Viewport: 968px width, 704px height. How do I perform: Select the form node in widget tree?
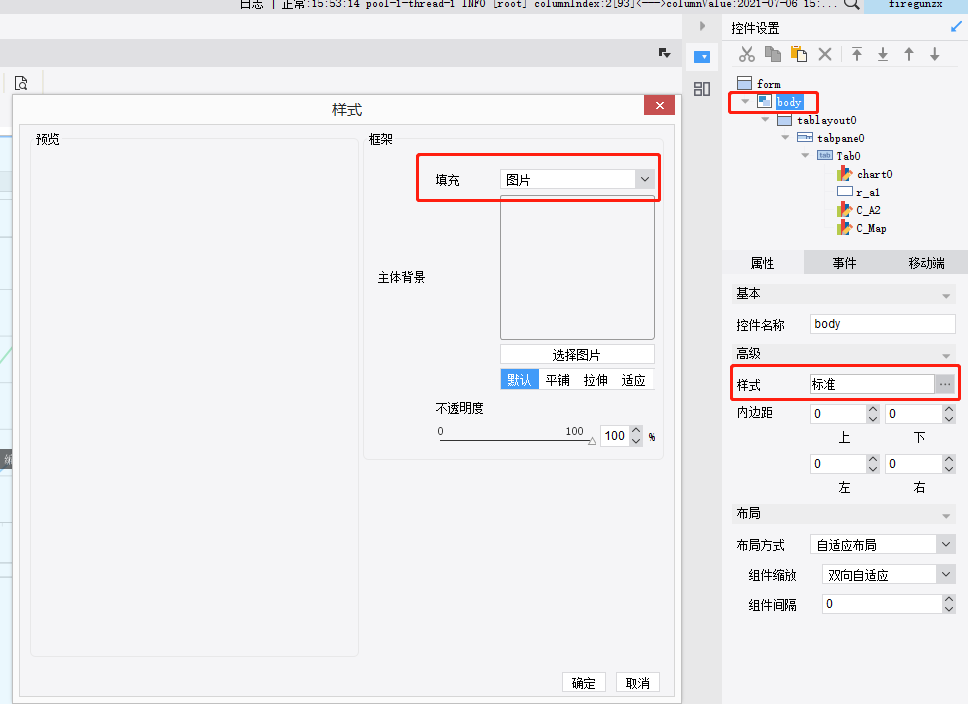point(769,84)
